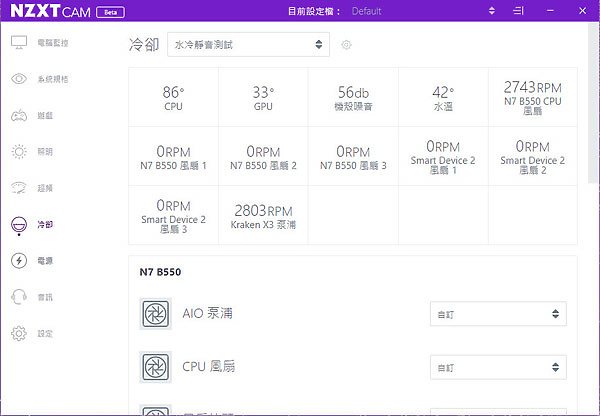Viewport: 600px width, 416px height.
Task: Click the 冷卻 page title
Action: 144,44
